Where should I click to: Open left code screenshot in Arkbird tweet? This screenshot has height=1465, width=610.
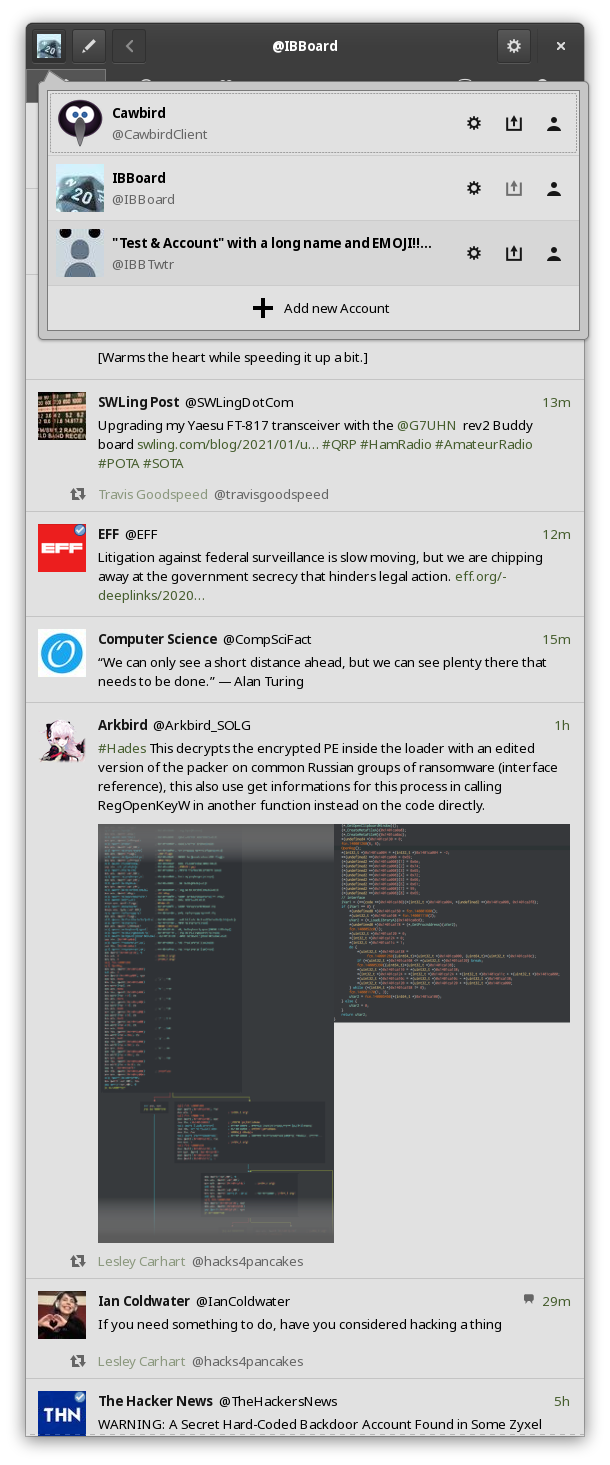[x=215, y=1033]
